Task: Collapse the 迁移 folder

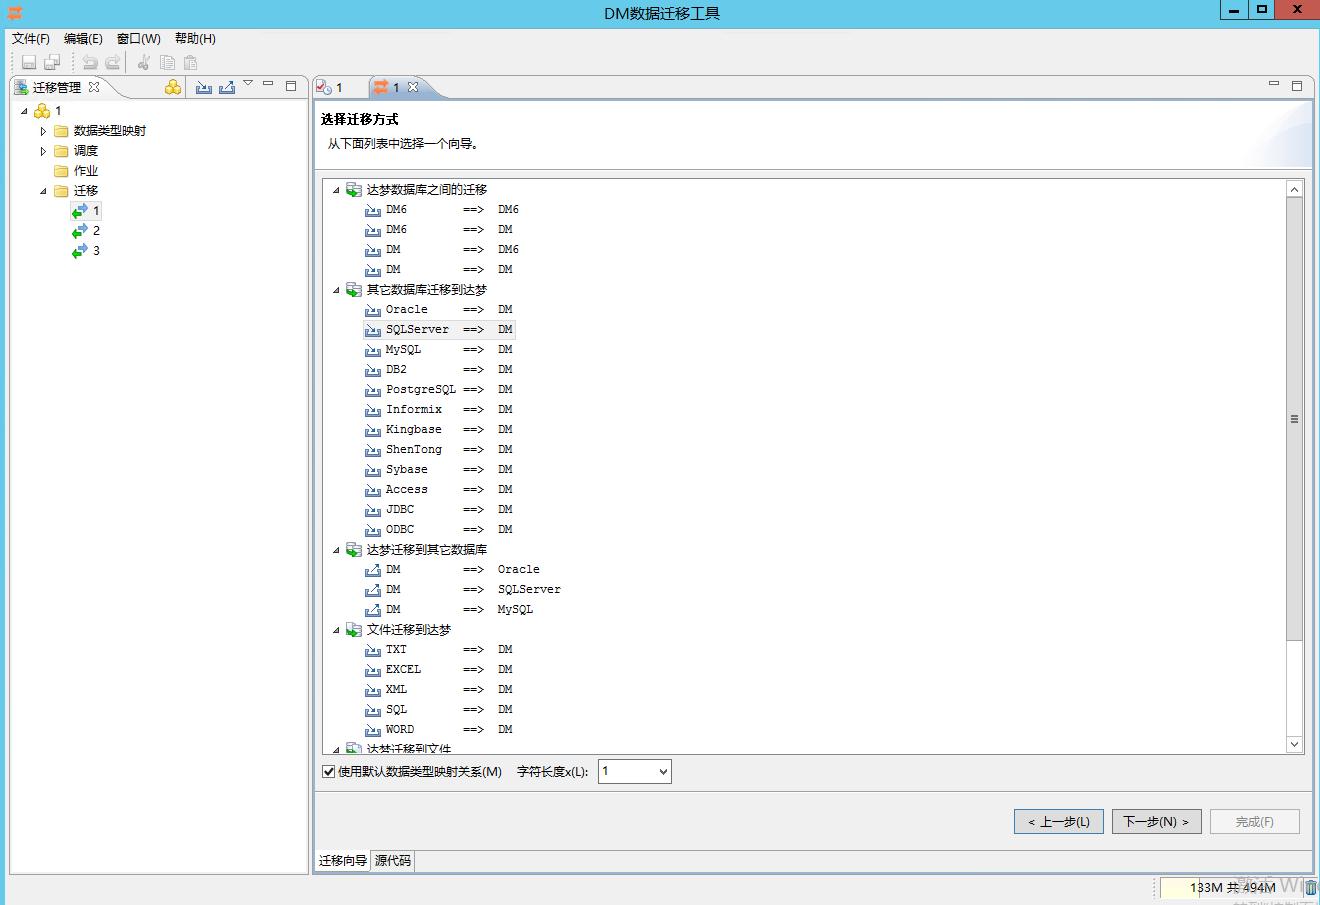Action: pos(43,191)
